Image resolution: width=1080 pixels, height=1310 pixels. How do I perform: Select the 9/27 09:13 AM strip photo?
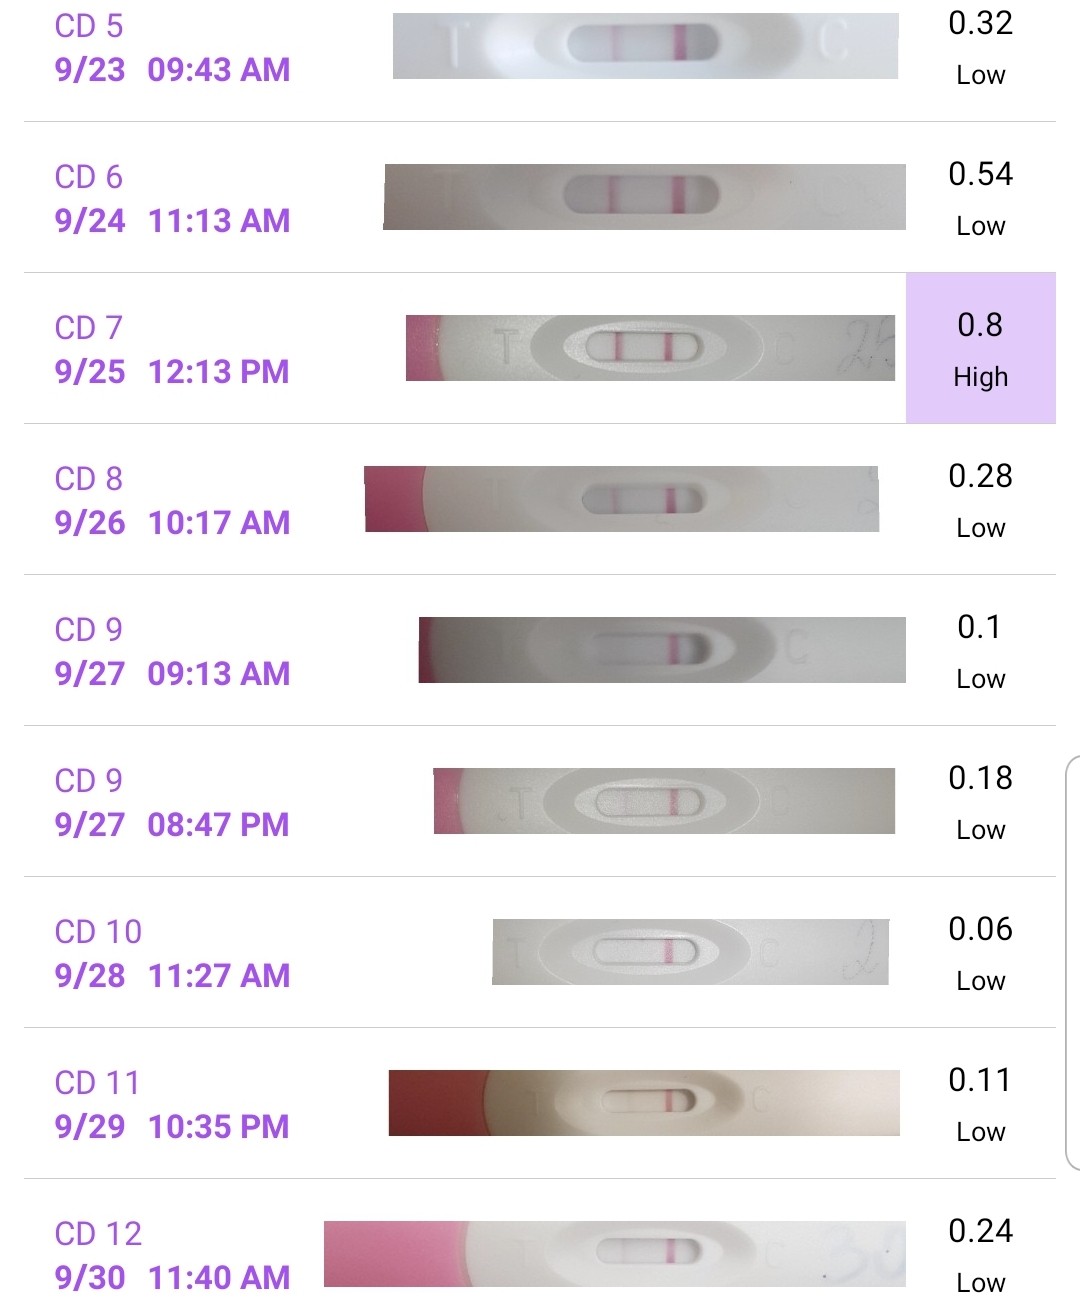[662, 650]
